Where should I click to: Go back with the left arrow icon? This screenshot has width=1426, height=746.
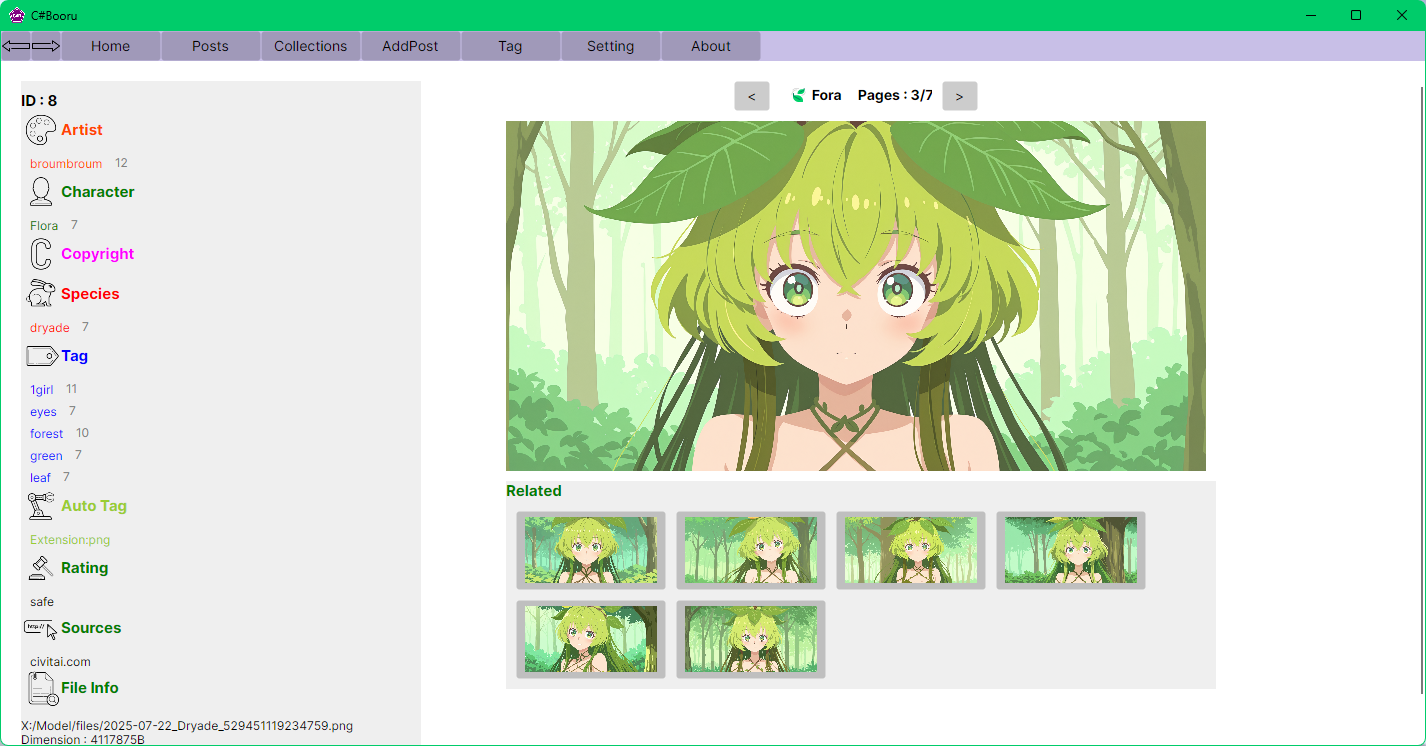(16, 46)
